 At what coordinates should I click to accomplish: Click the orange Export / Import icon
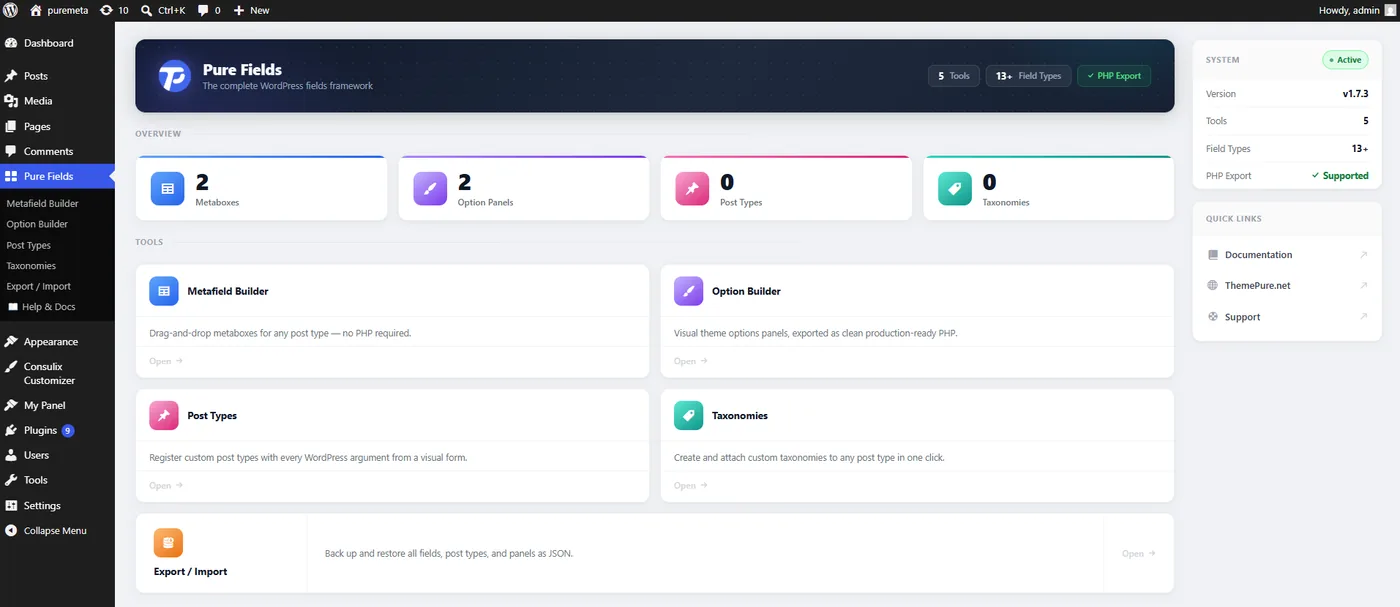[168, 543]
